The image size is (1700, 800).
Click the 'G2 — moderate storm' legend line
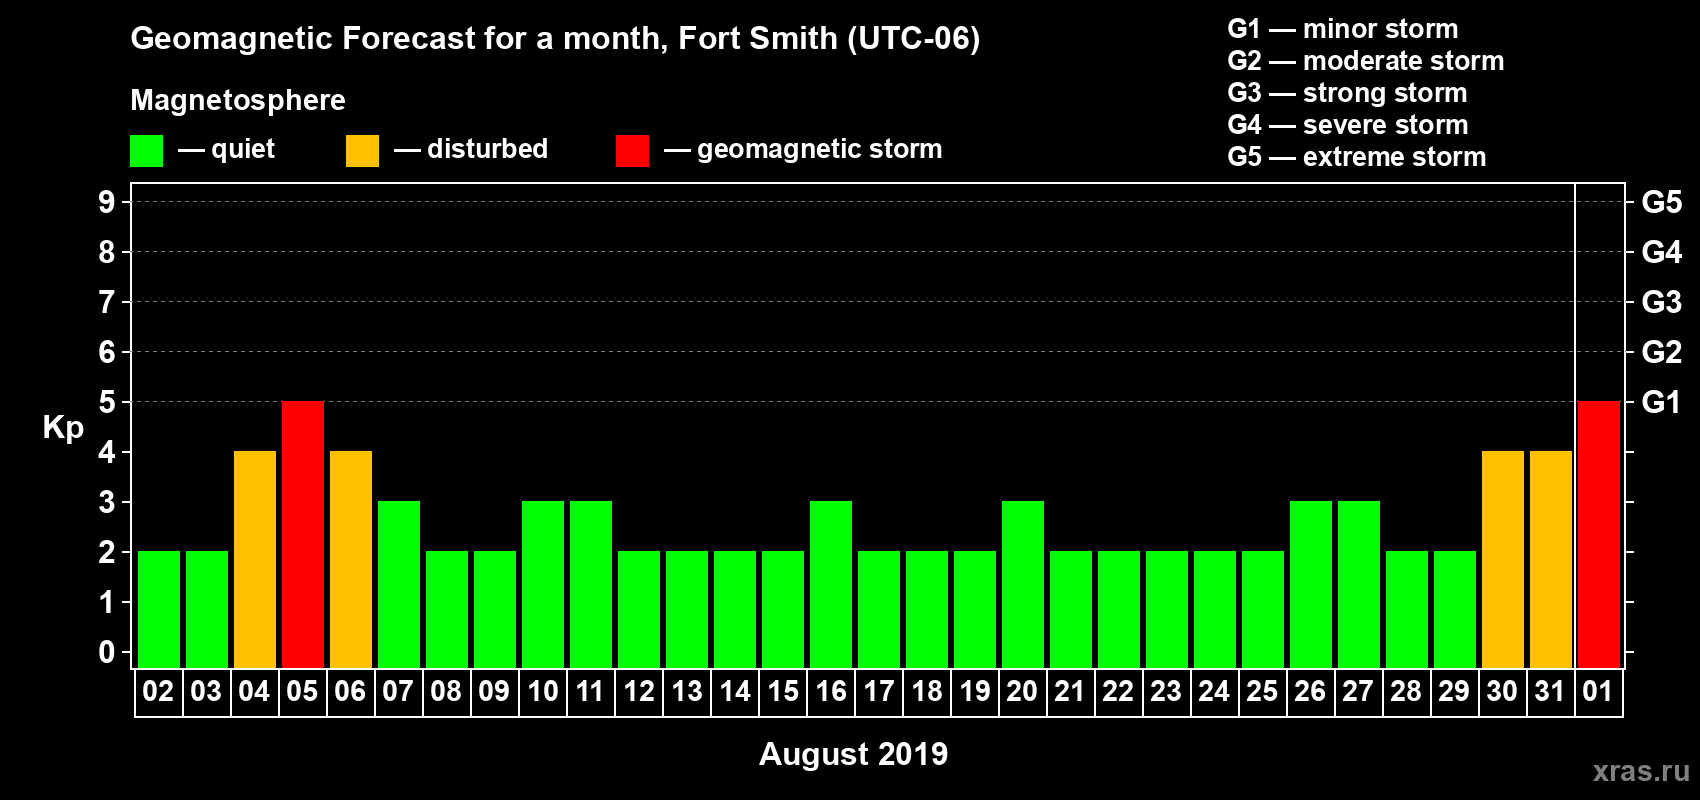[x=1365, y=61]
